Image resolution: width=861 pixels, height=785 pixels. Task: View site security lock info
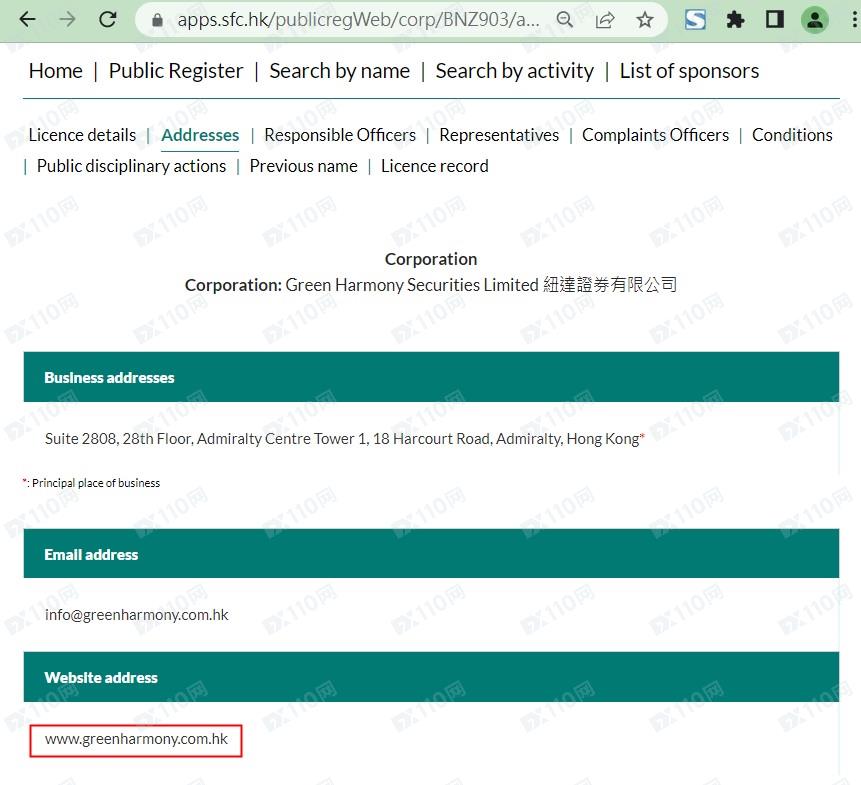click(x=158, y=20)
